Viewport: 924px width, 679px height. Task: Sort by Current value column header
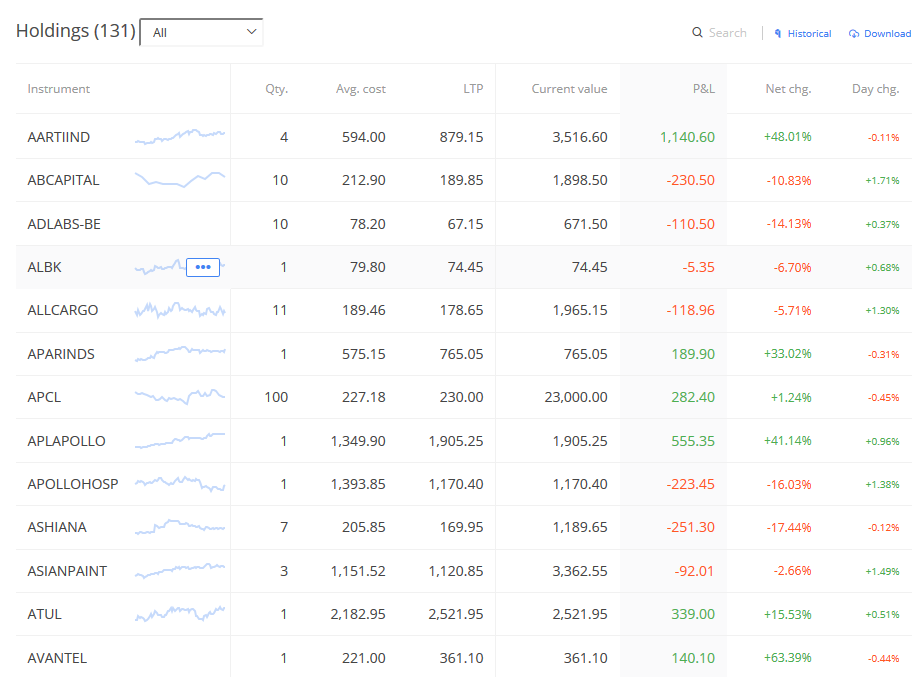(569, 89)
